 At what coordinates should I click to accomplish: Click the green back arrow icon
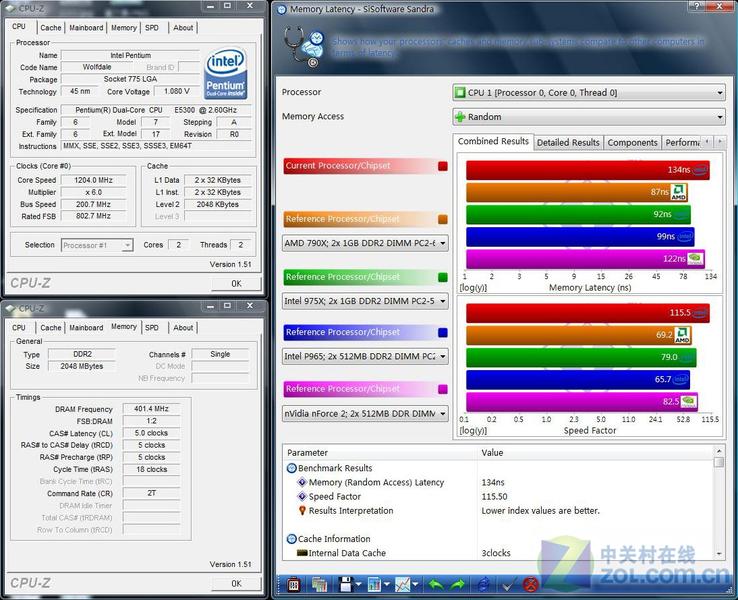436,585
